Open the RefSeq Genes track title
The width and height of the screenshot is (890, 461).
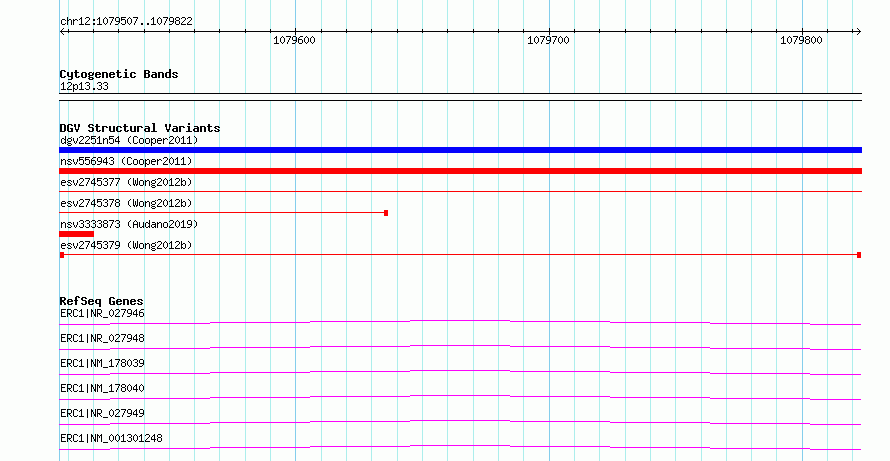click(102, 301)
